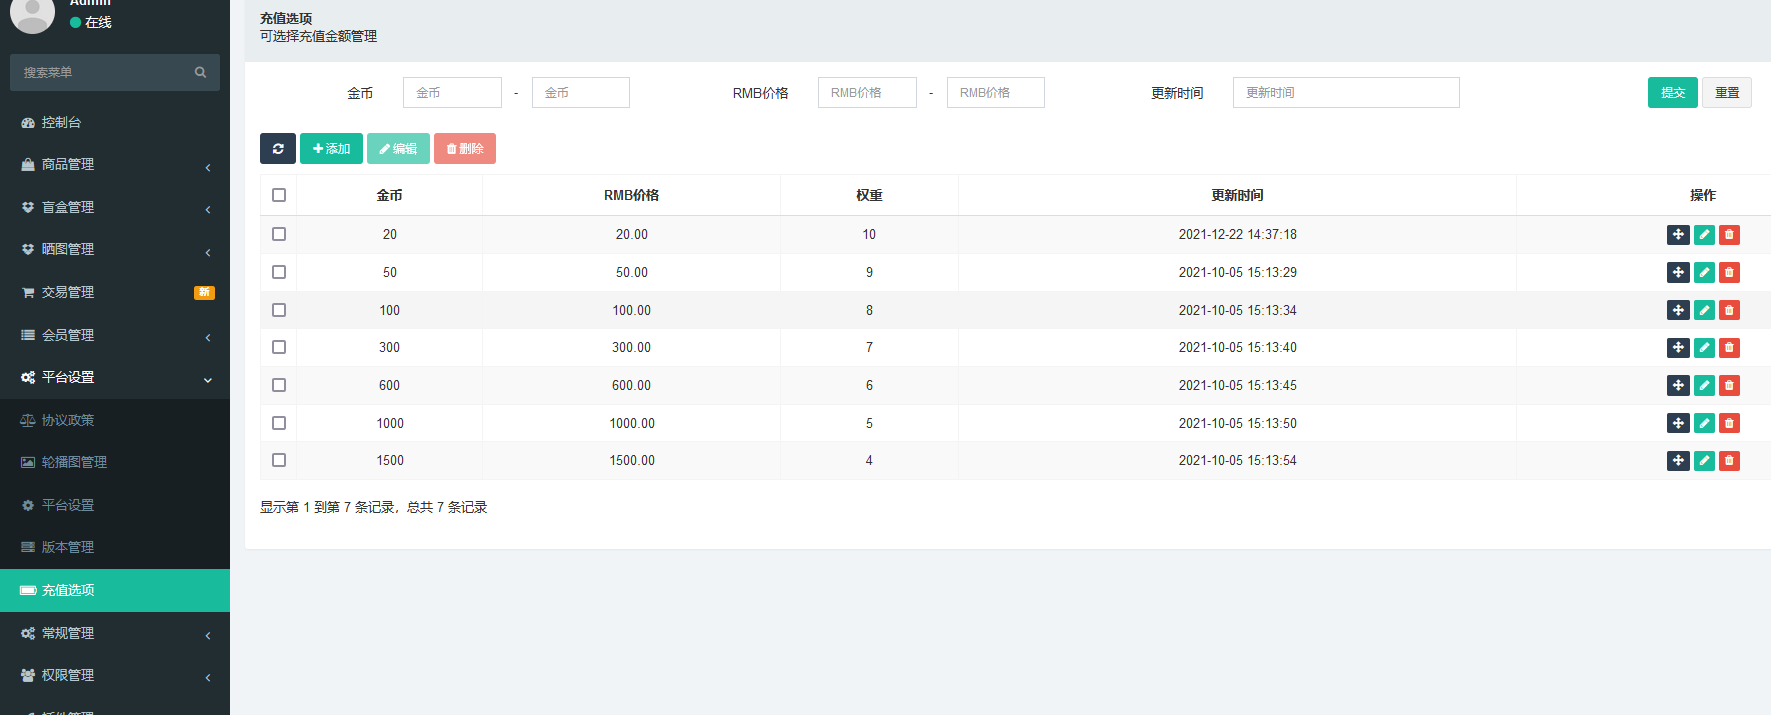1771x715 pixels.
Task: Edit the 1500 coin row with pencil icon
Action: click(x=1704, y=461)
